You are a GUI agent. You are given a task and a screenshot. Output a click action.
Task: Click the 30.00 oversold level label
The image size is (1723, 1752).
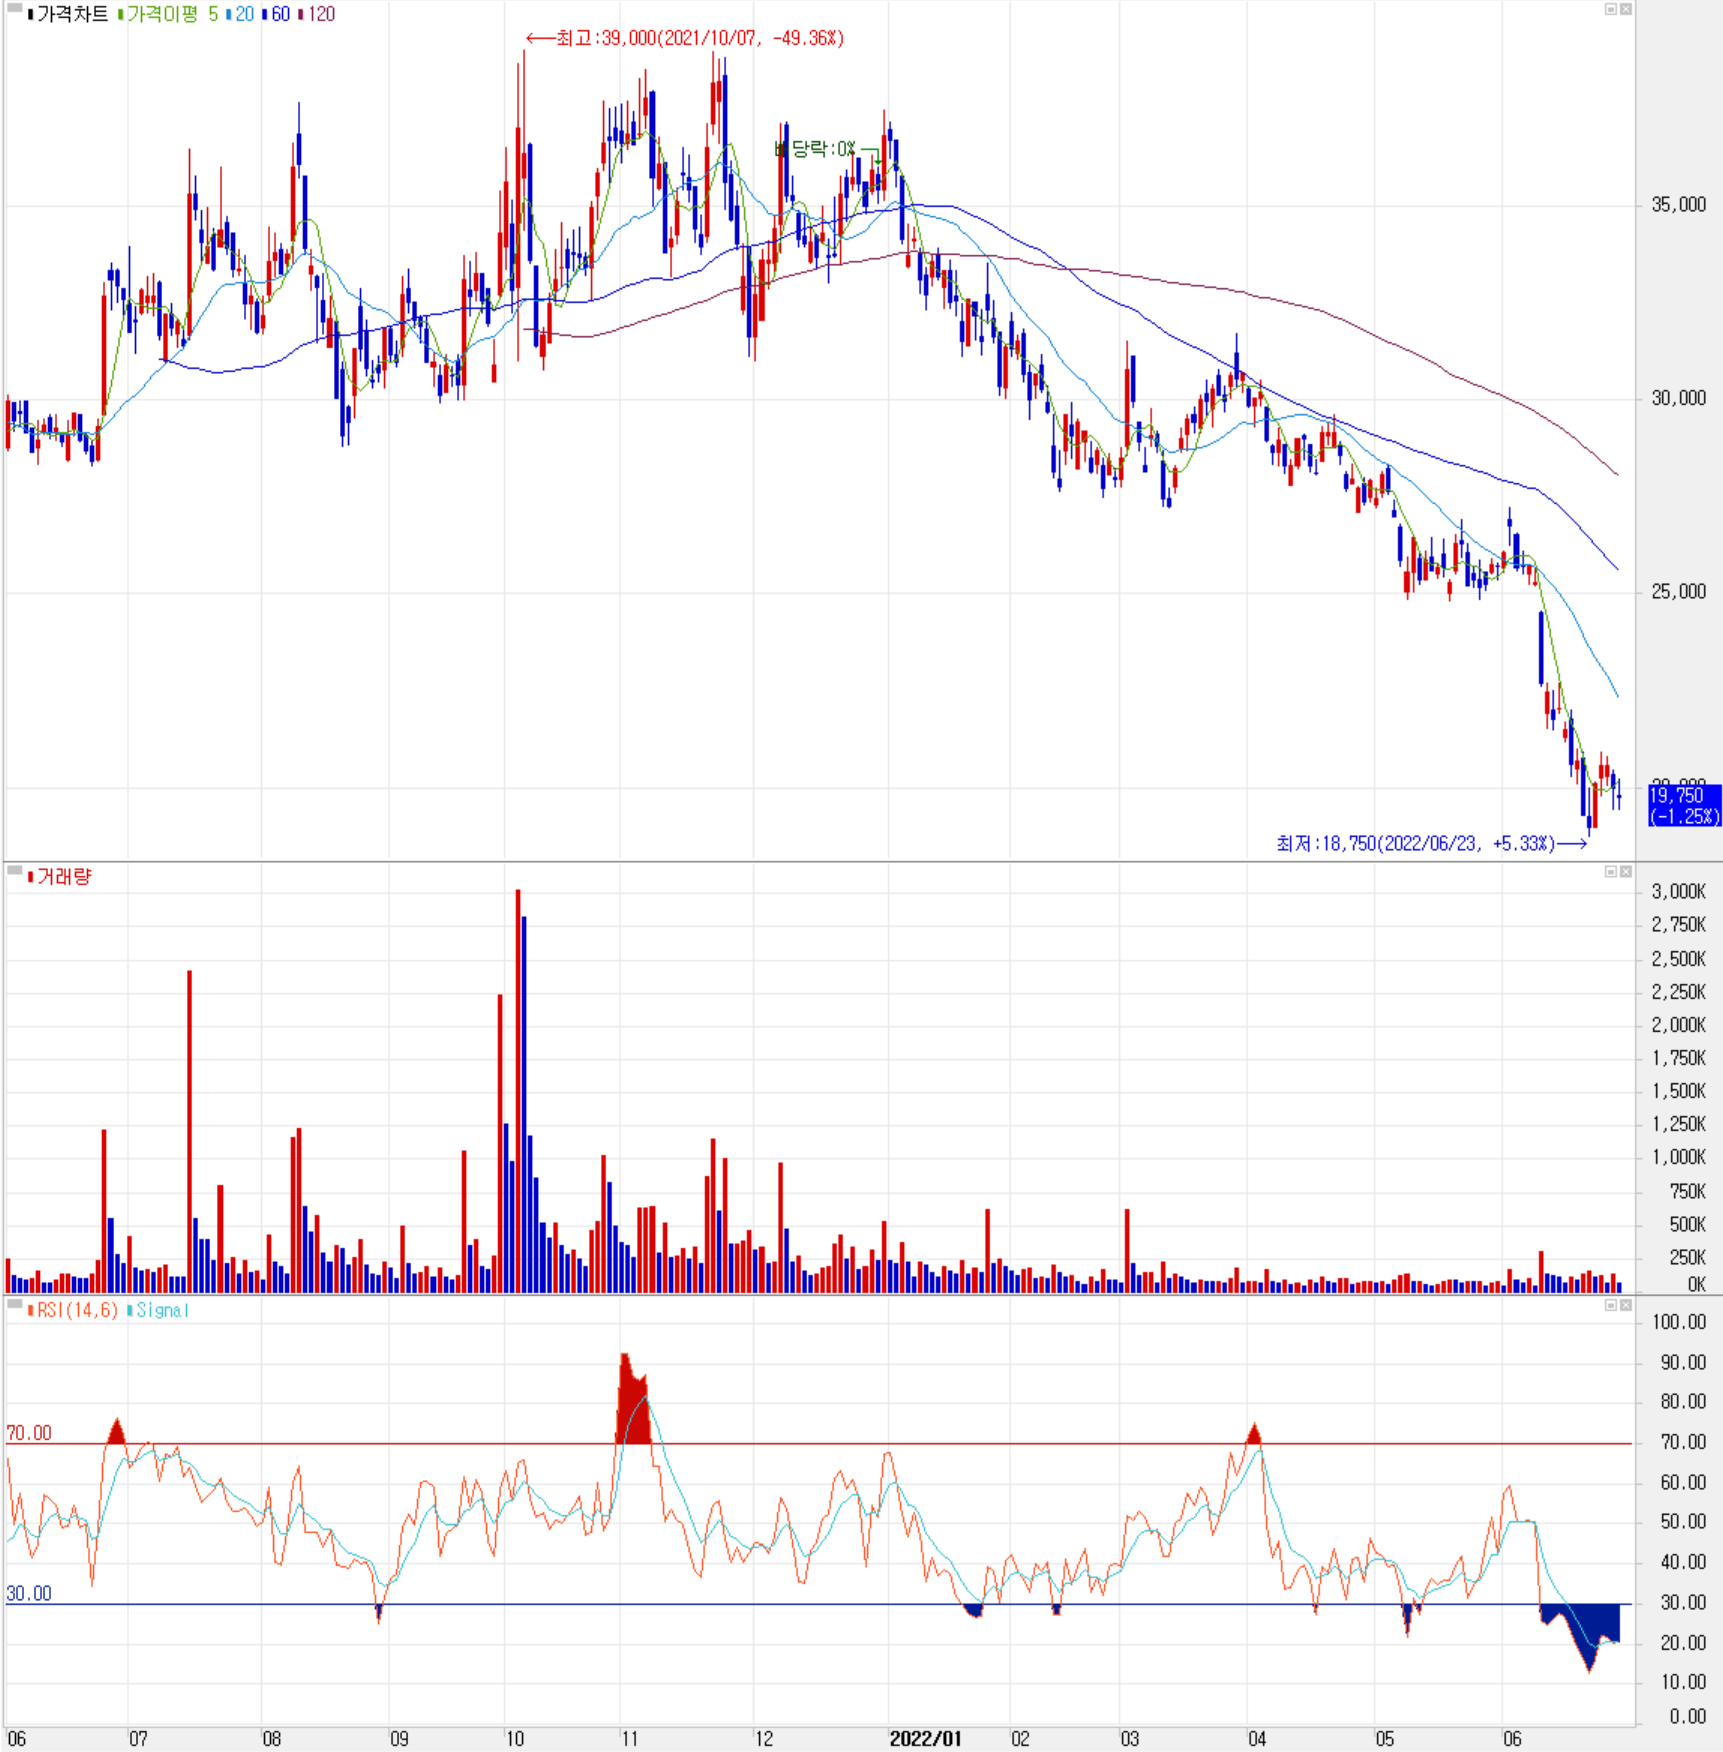pos(29,1594)
